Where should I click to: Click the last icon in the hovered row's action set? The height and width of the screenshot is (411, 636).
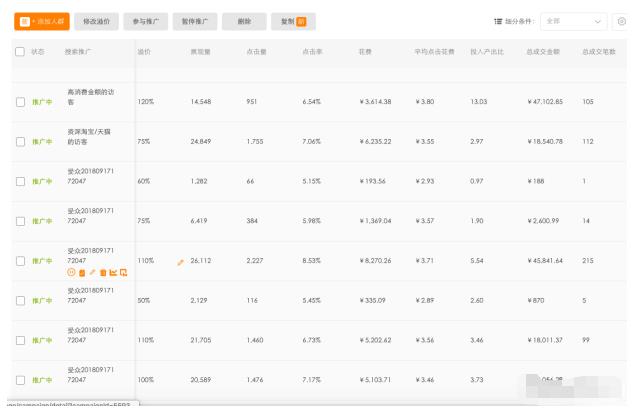(x=123, y=272)
